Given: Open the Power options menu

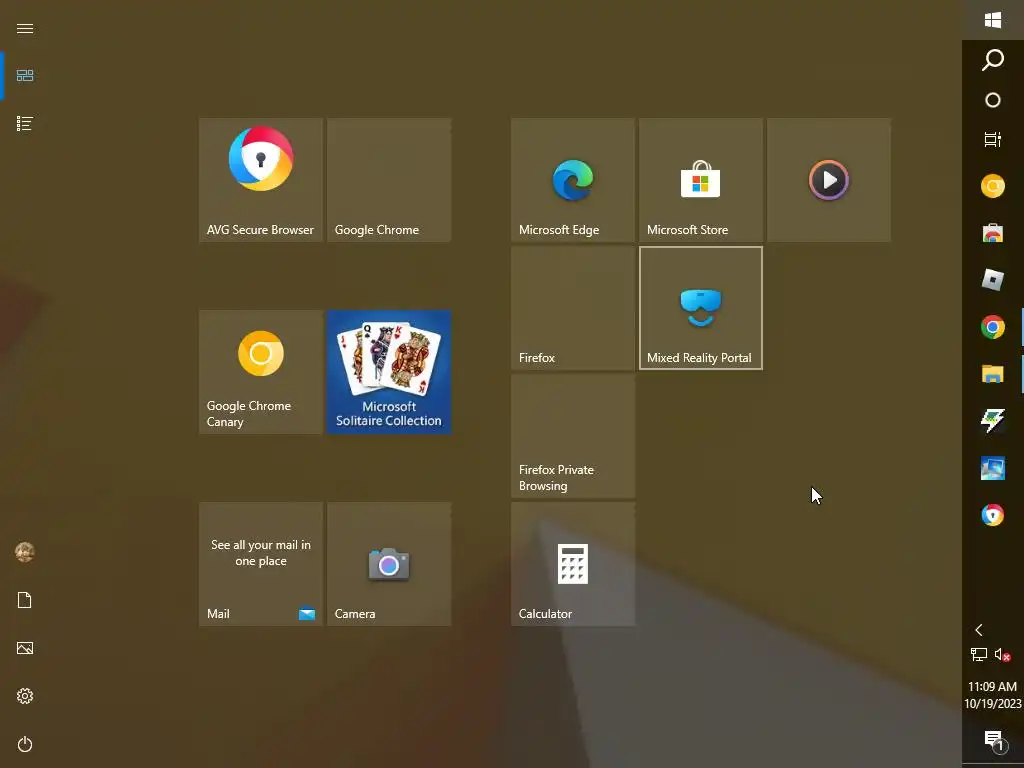Looking at the screenshot, I should [x=25, y=744].
